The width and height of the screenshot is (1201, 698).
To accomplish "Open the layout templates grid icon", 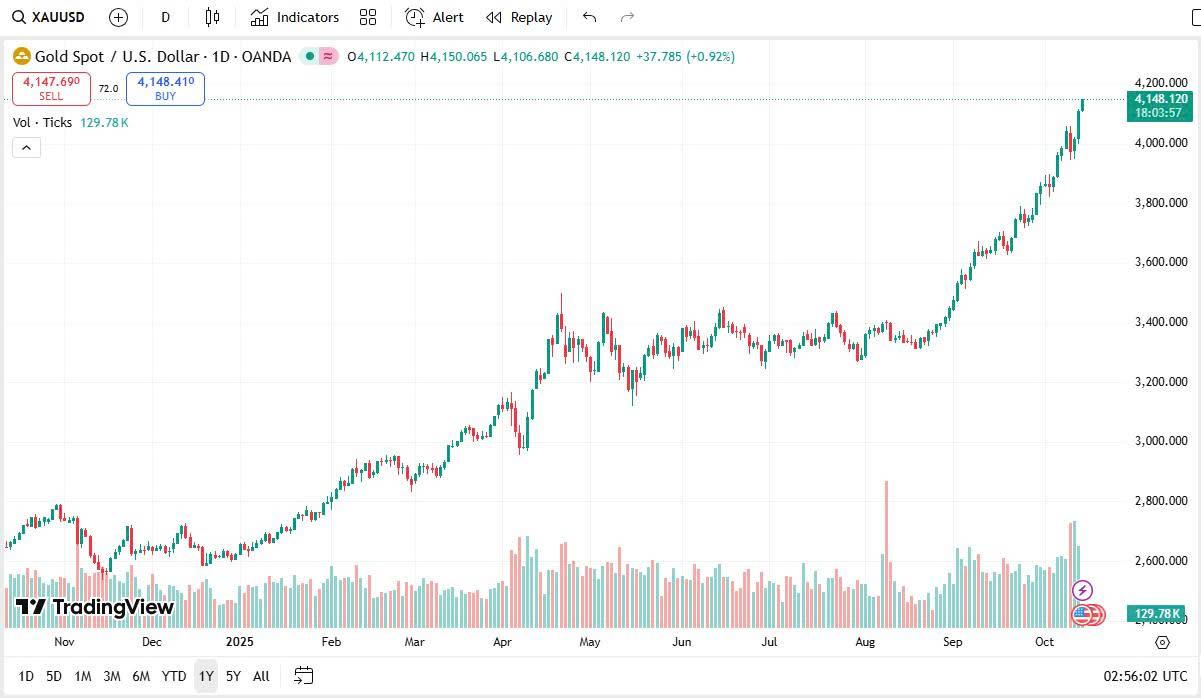I will 368,17.
